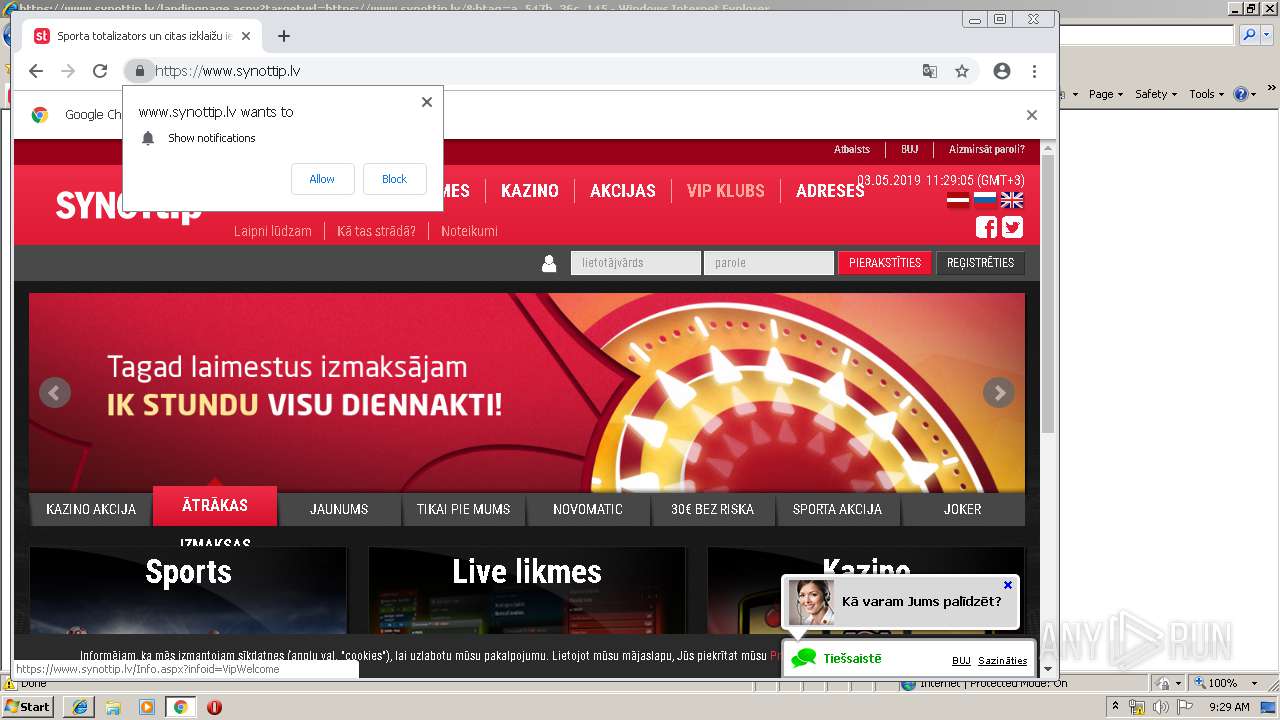Open the Live likmes tile
Viewport: 1280px width, 720px height.
point(527,590)
